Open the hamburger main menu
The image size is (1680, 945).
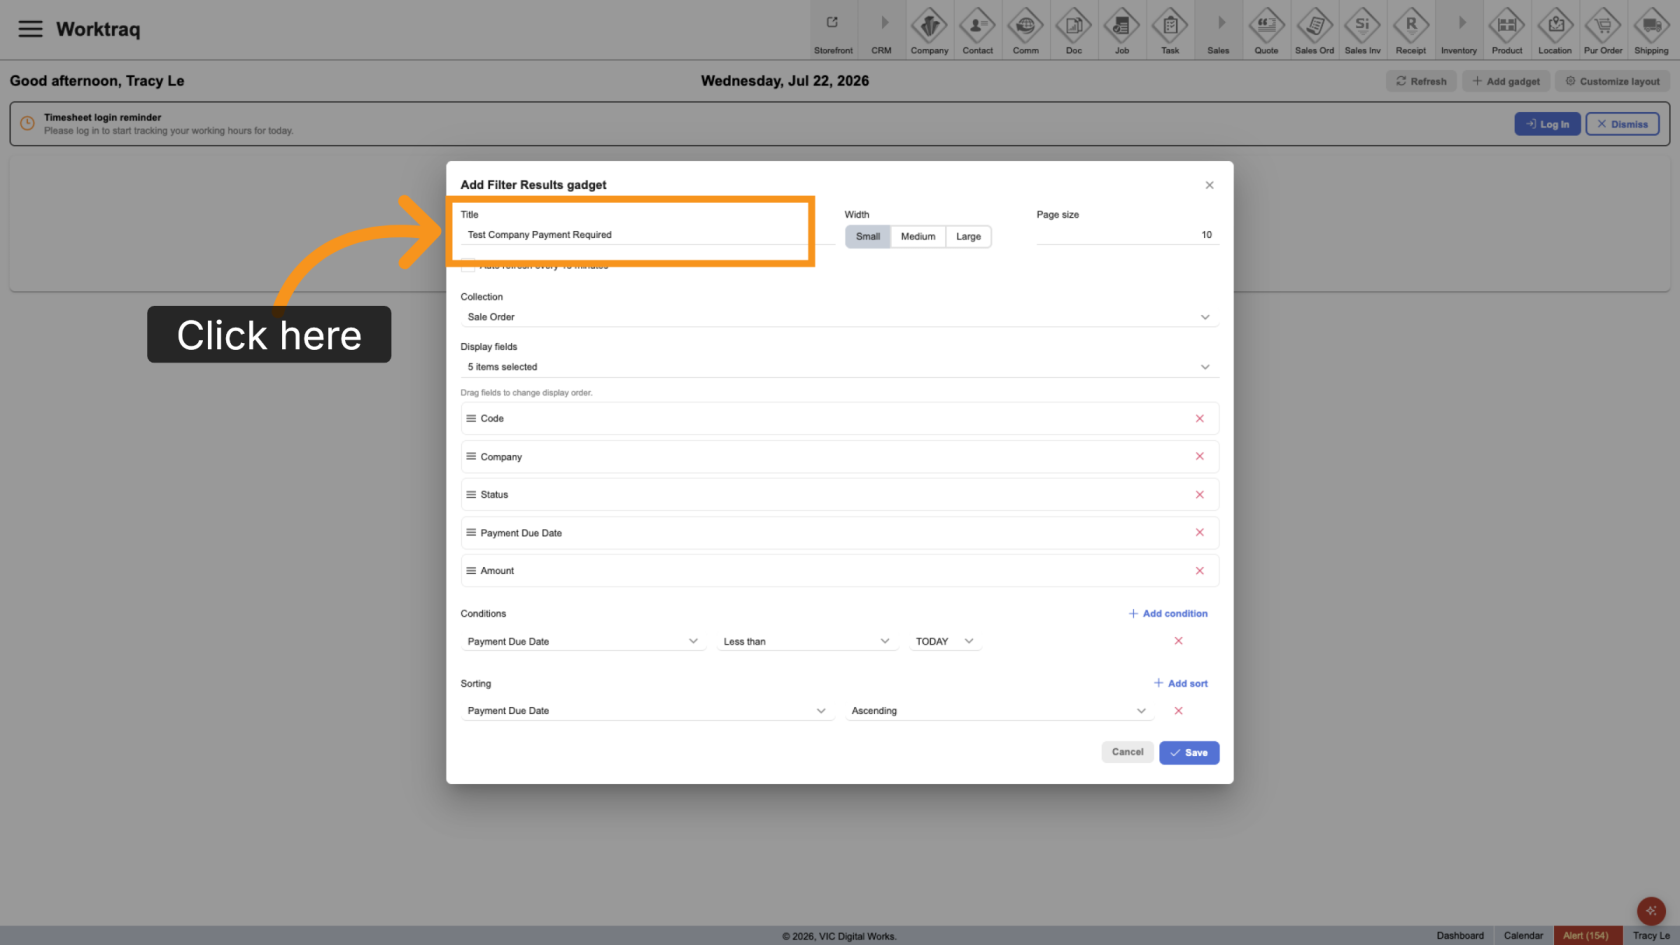pos(31,29)
